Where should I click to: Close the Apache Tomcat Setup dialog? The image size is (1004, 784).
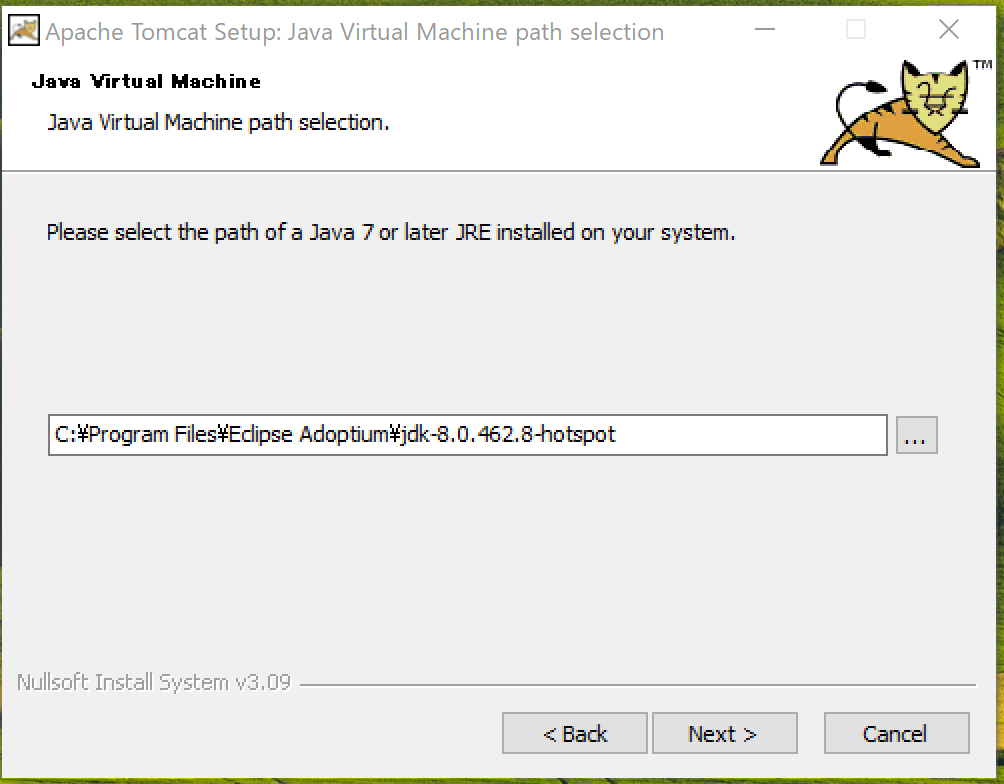(948, 29)
